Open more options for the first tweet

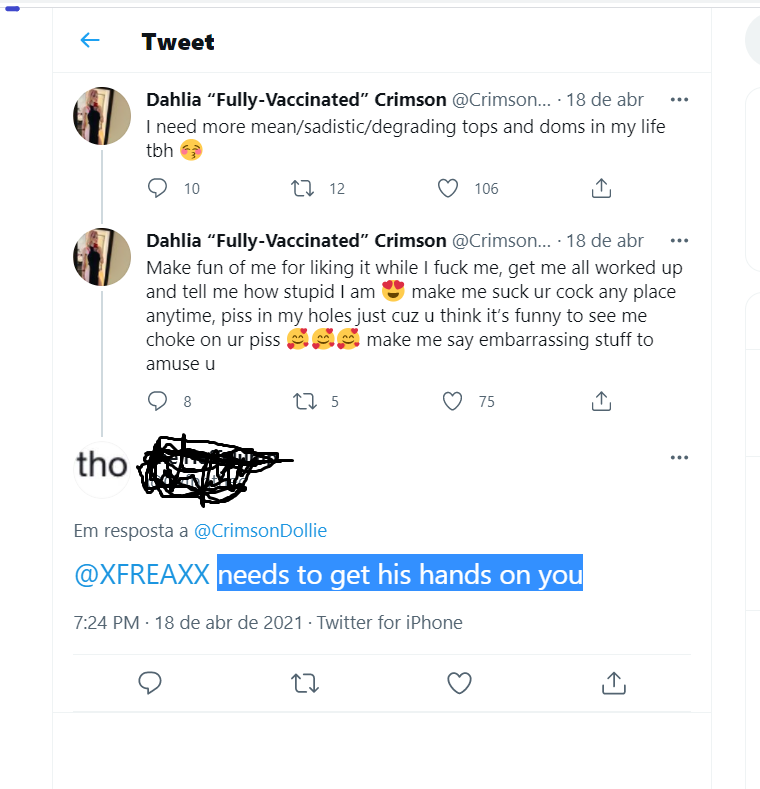click(679, 100)
